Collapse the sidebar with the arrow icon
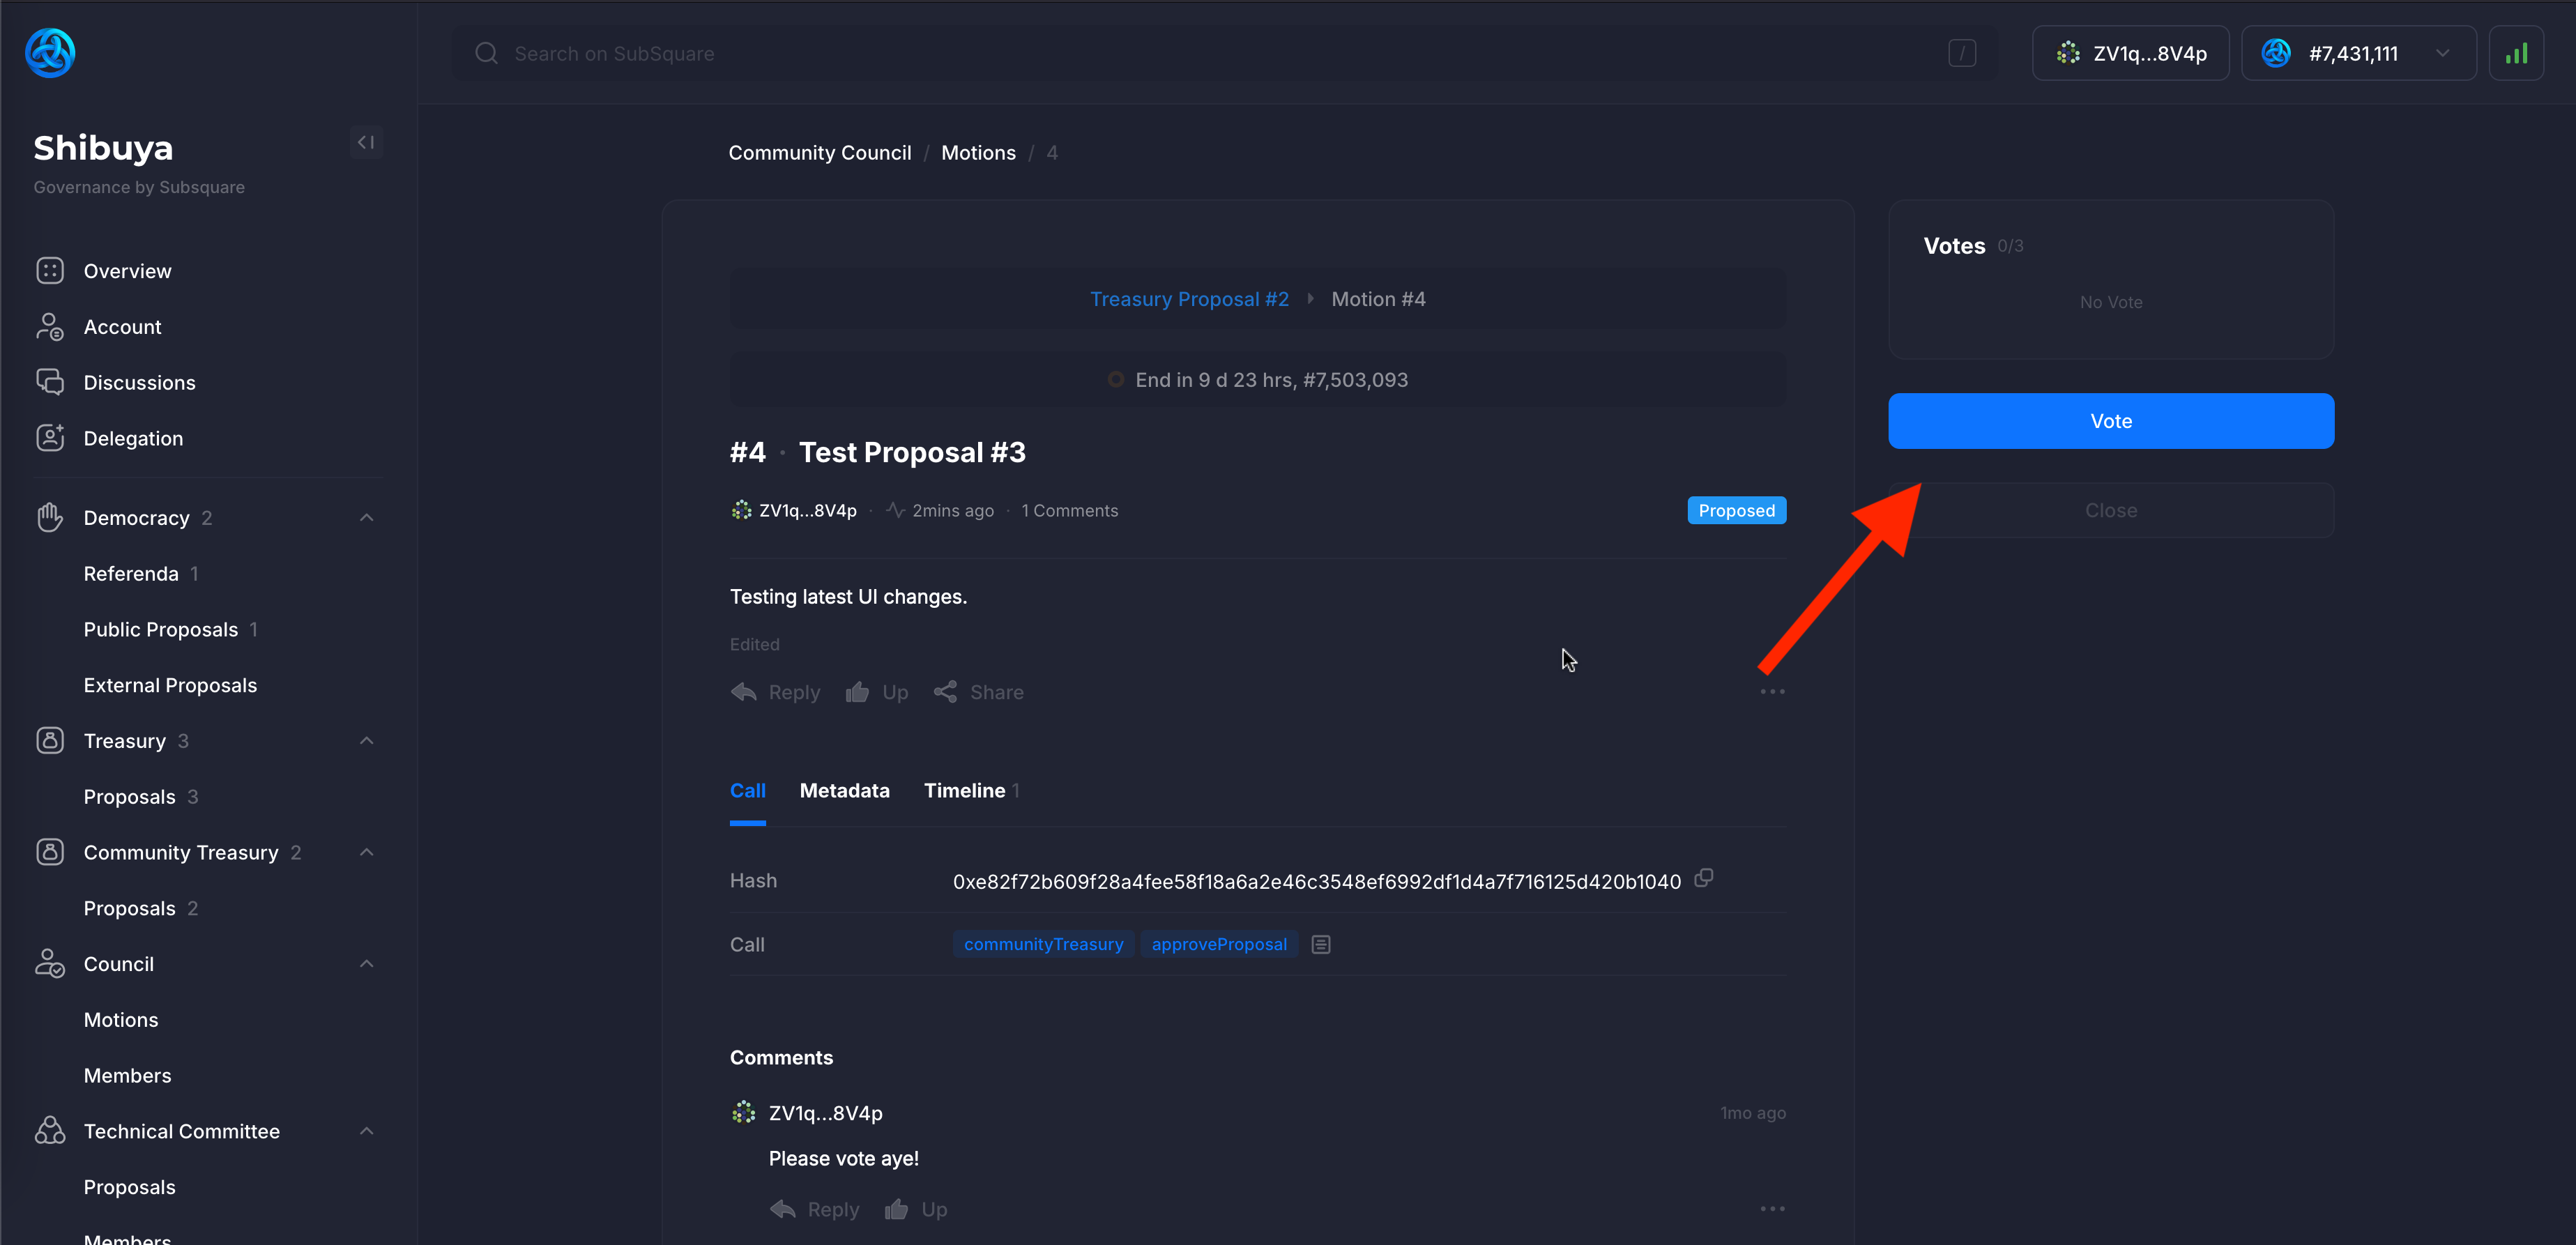Screen dimensions: 2576x1245 coord(366,142)
